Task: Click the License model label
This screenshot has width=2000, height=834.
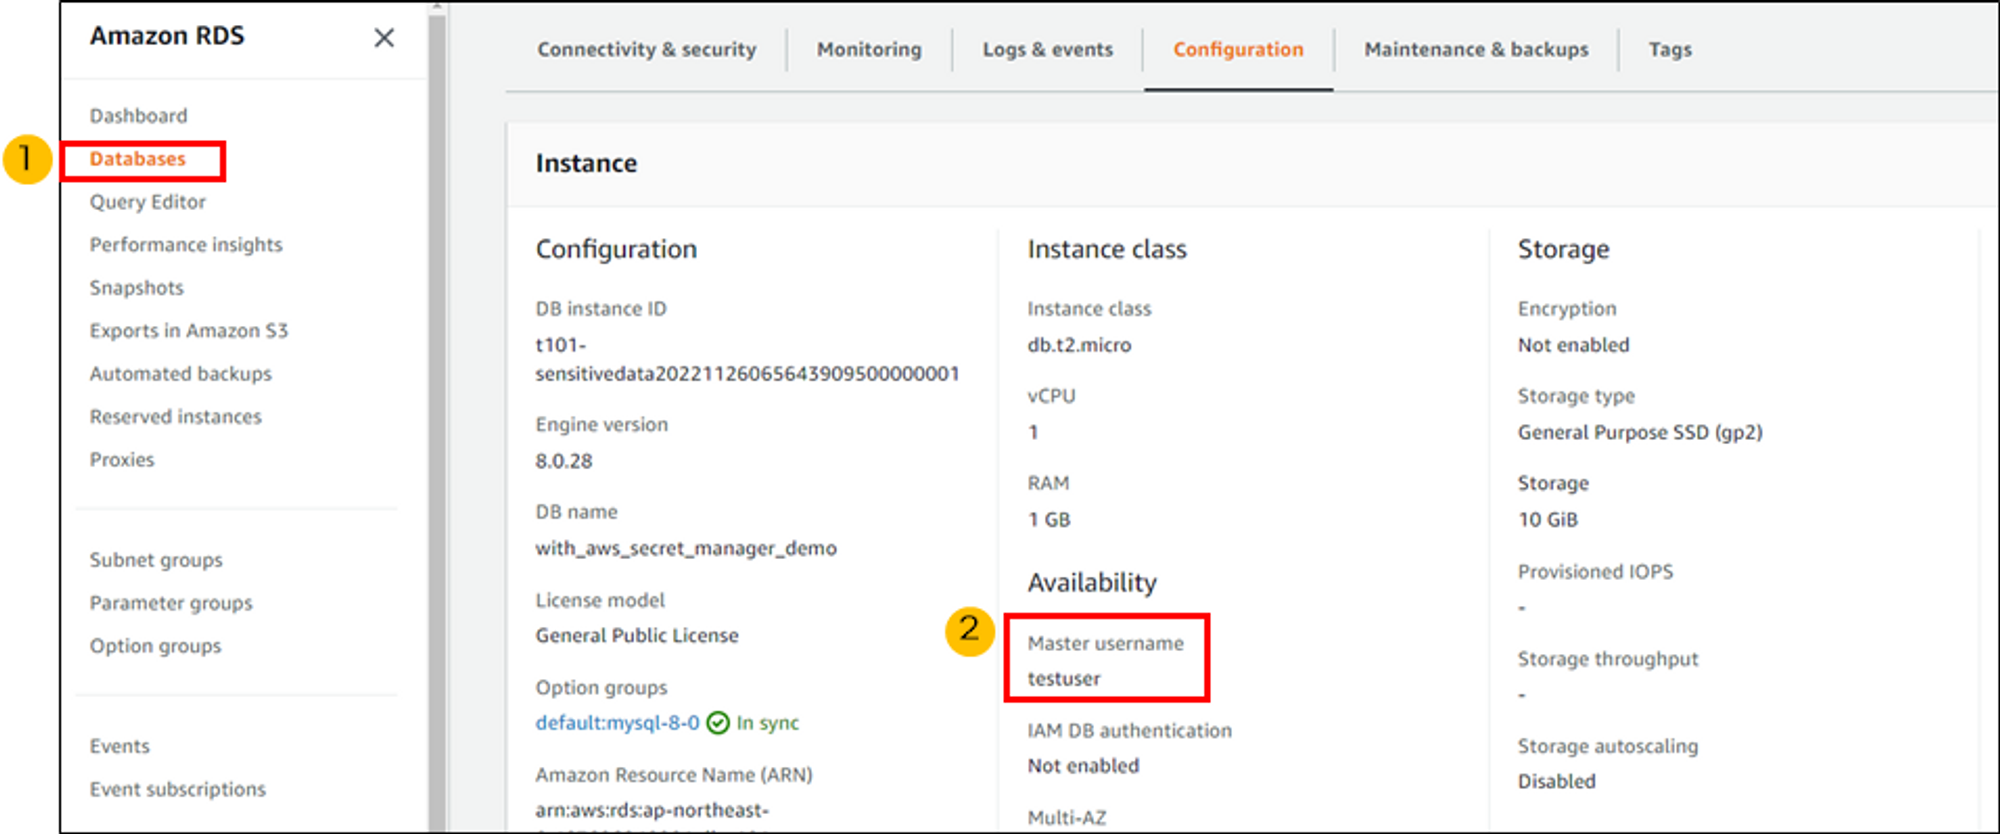Action: click(x=600, y=600)
